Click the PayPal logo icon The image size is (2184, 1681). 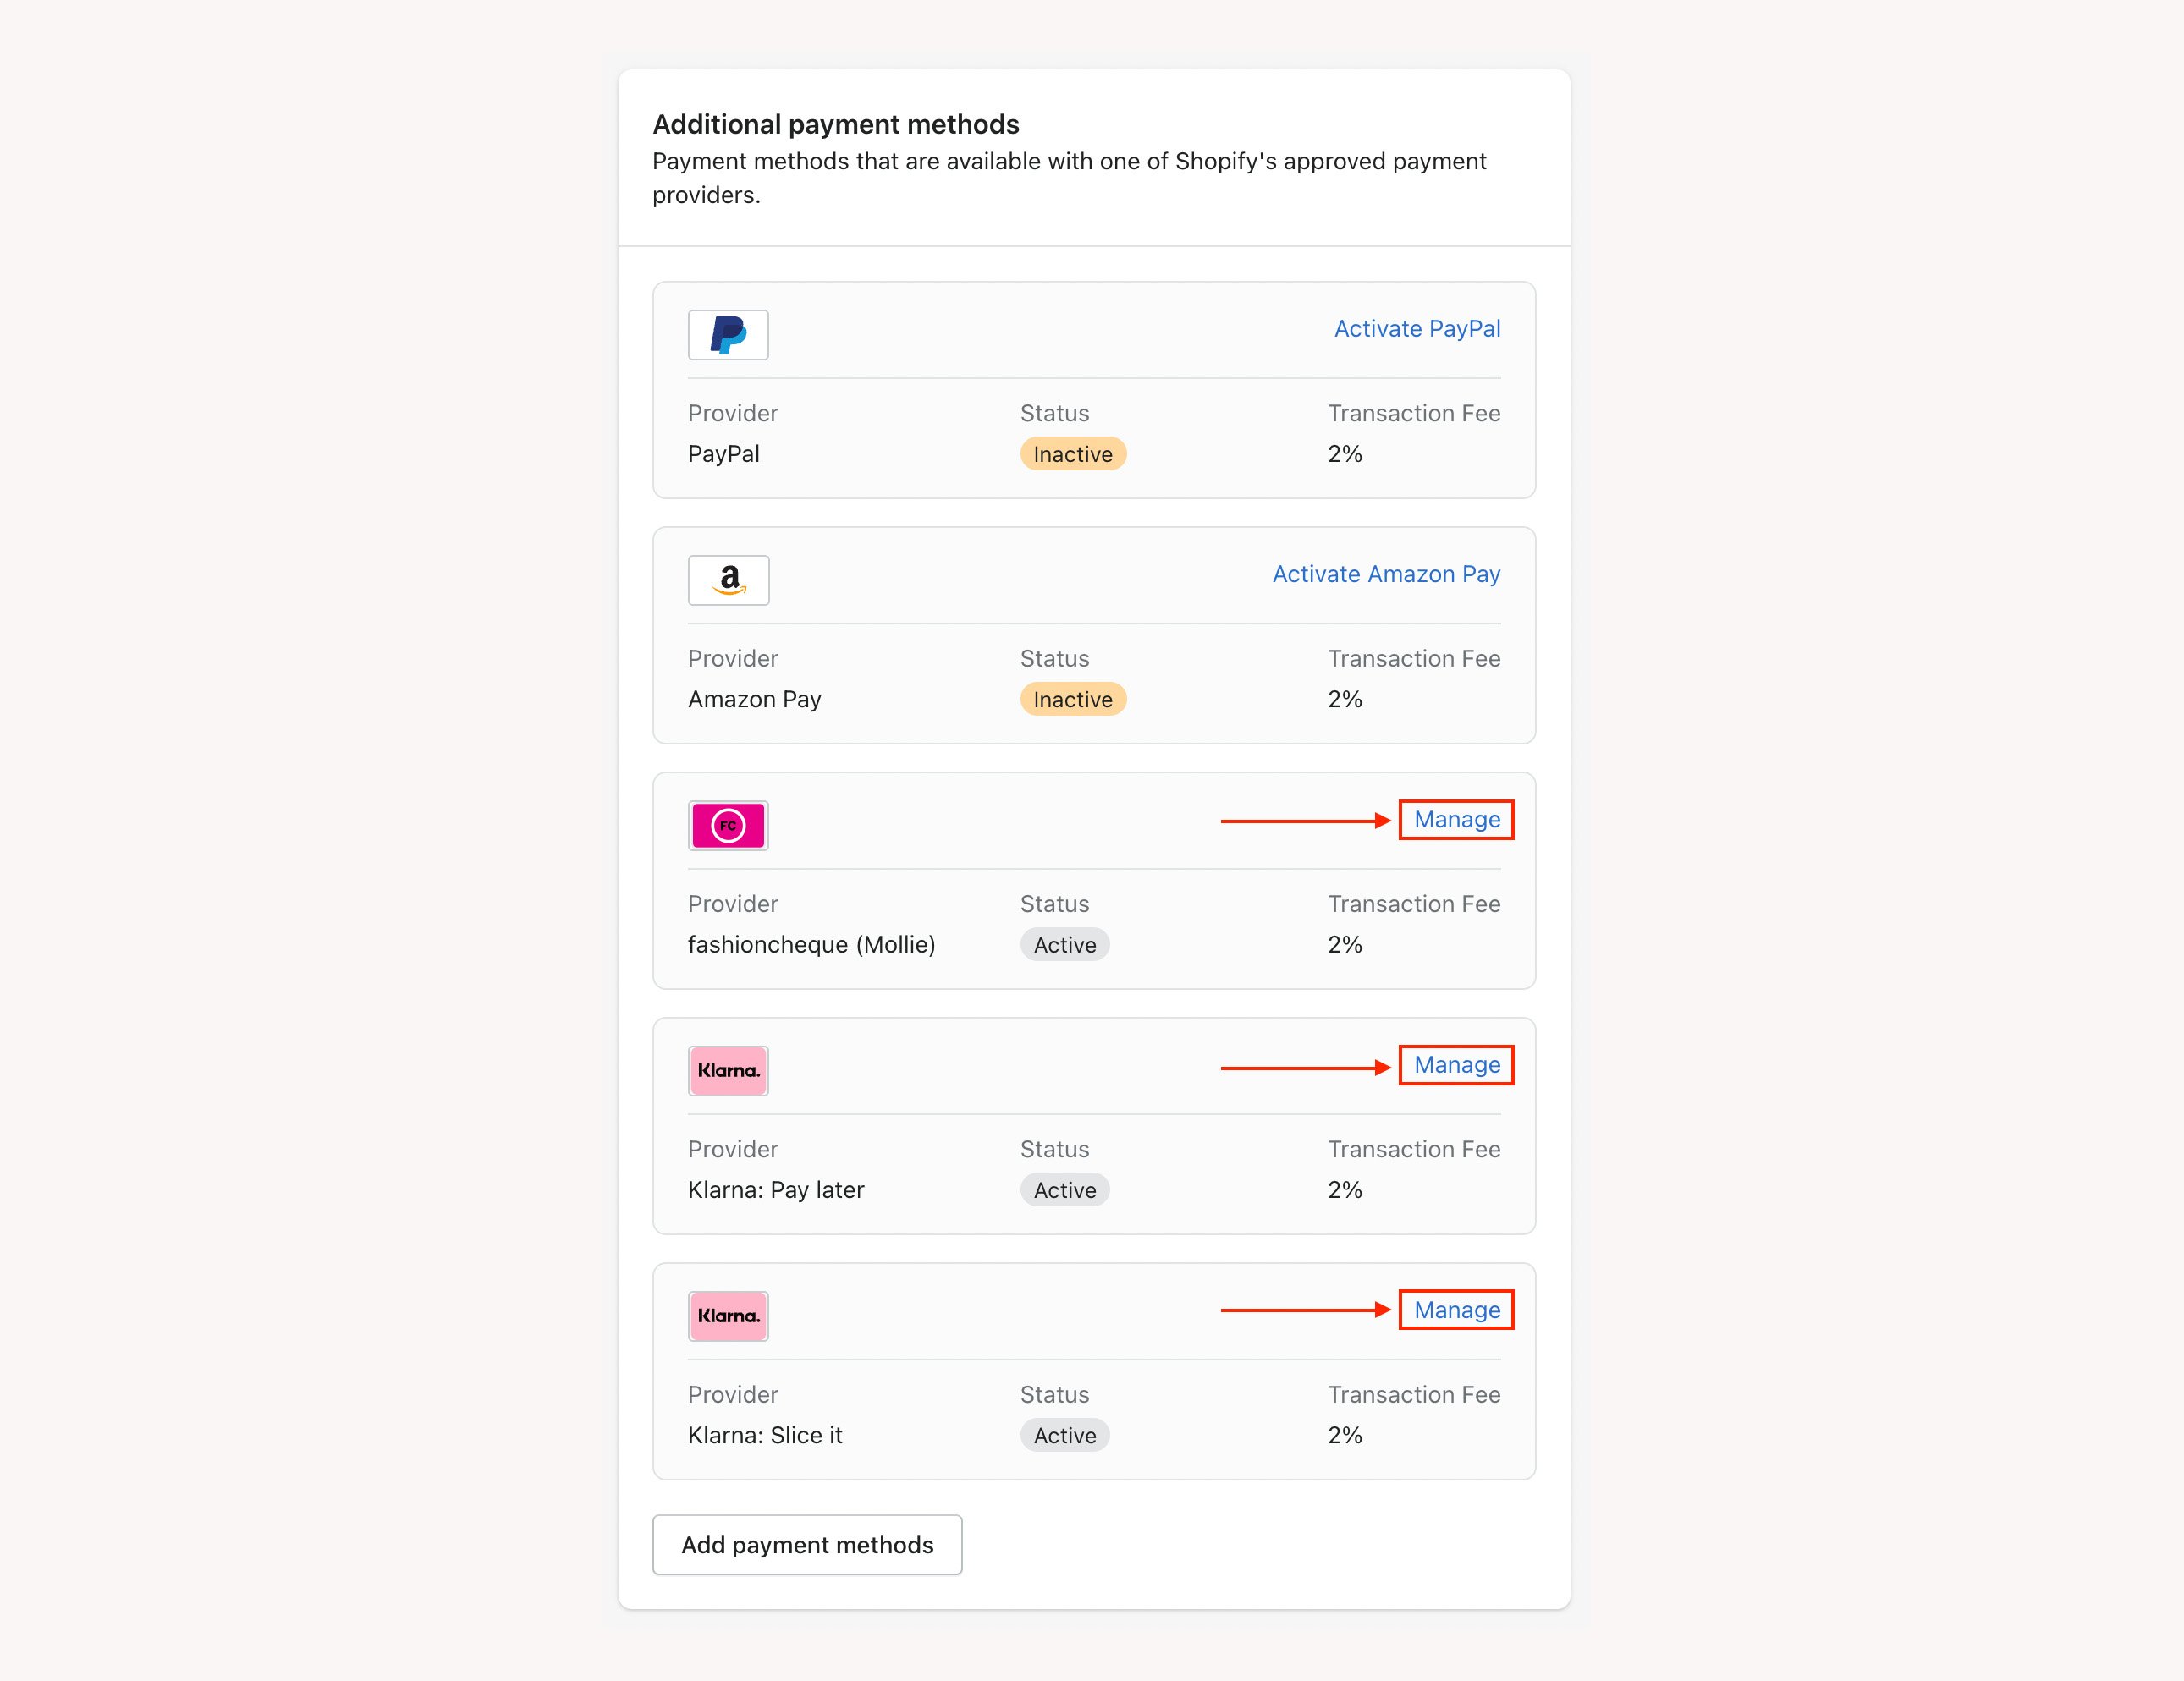pyautogui.click(x=728, y=335)
